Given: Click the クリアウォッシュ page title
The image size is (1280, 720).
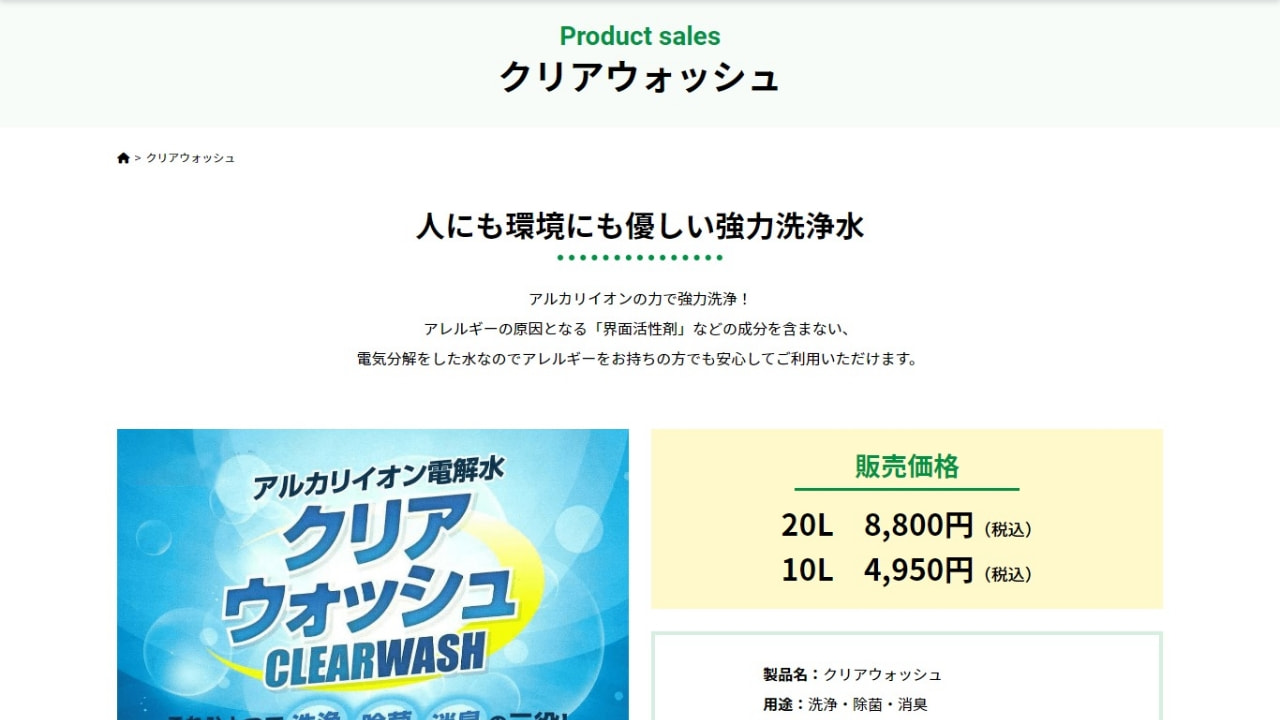Looking at the screenshot, I should (x=640, y=78).
